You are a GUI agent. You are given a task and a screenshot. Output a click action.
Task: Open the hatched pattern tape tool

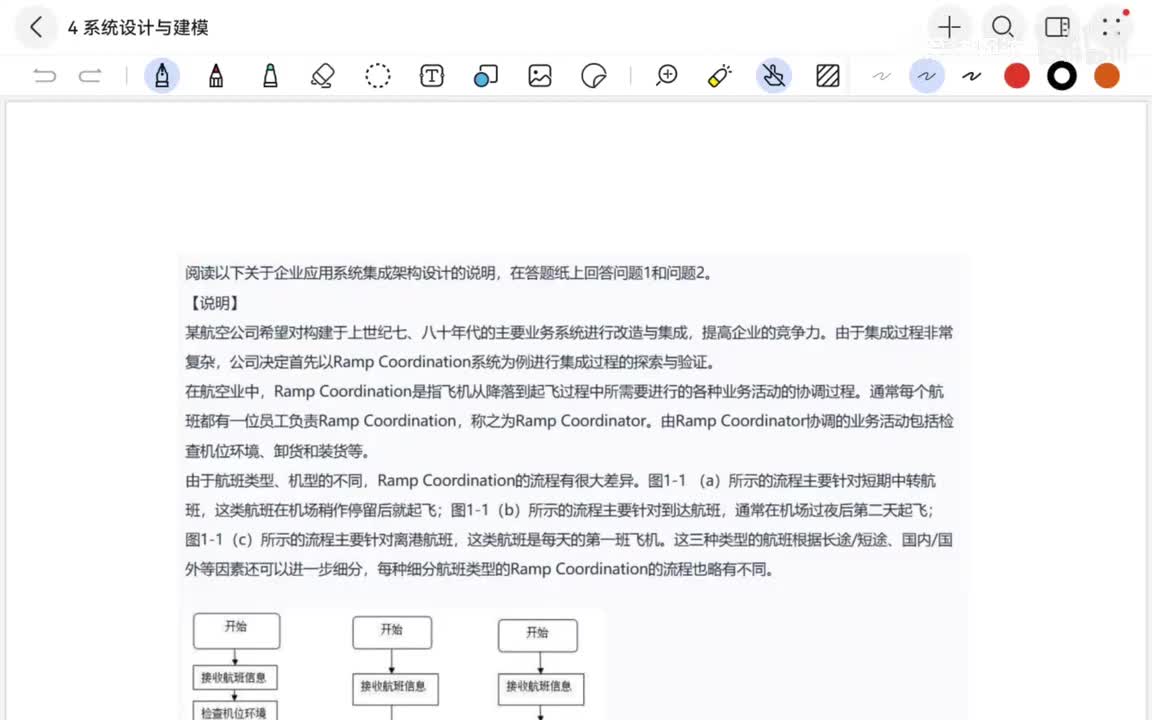click(828, 76)
